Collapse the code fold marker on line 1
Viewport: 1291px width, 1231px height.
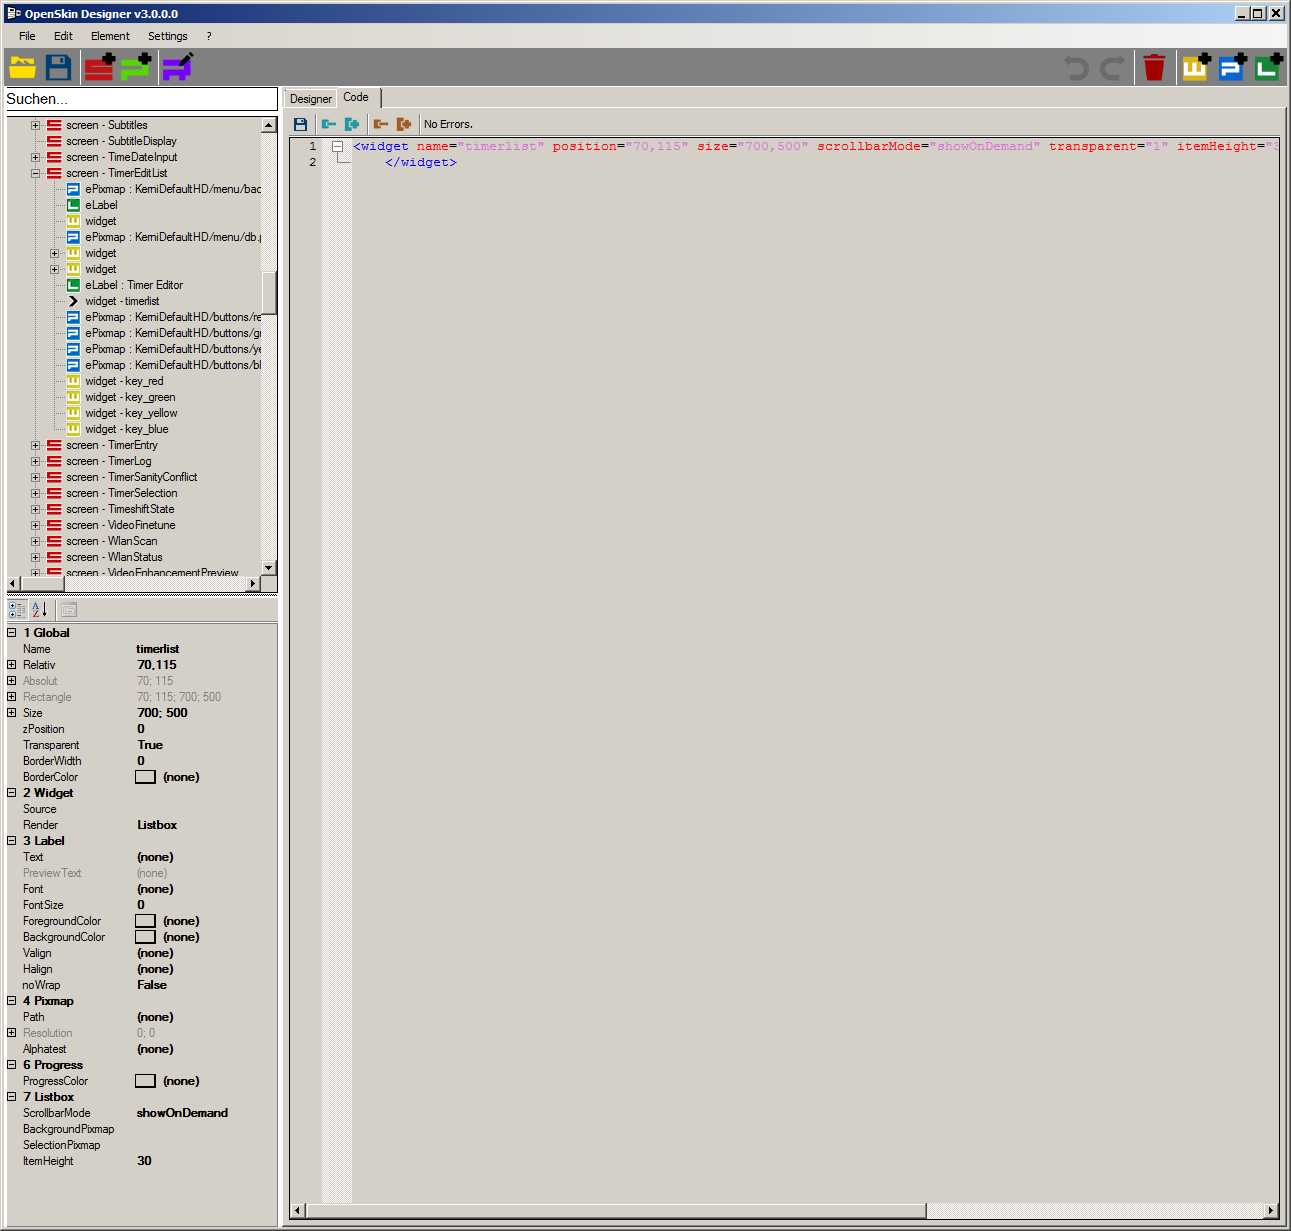pos(338,147)
